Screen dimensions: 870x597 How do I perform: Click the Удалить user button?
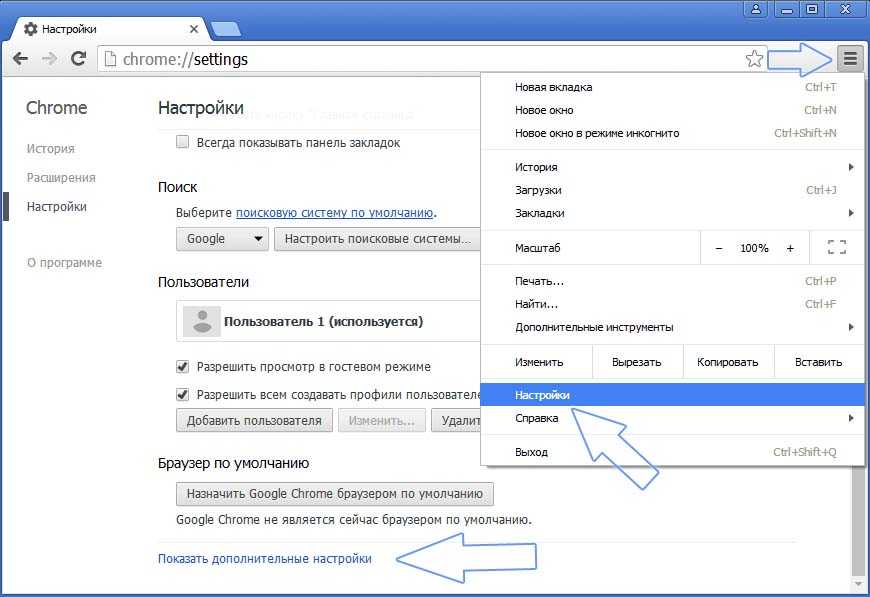[x=457, y=421]
